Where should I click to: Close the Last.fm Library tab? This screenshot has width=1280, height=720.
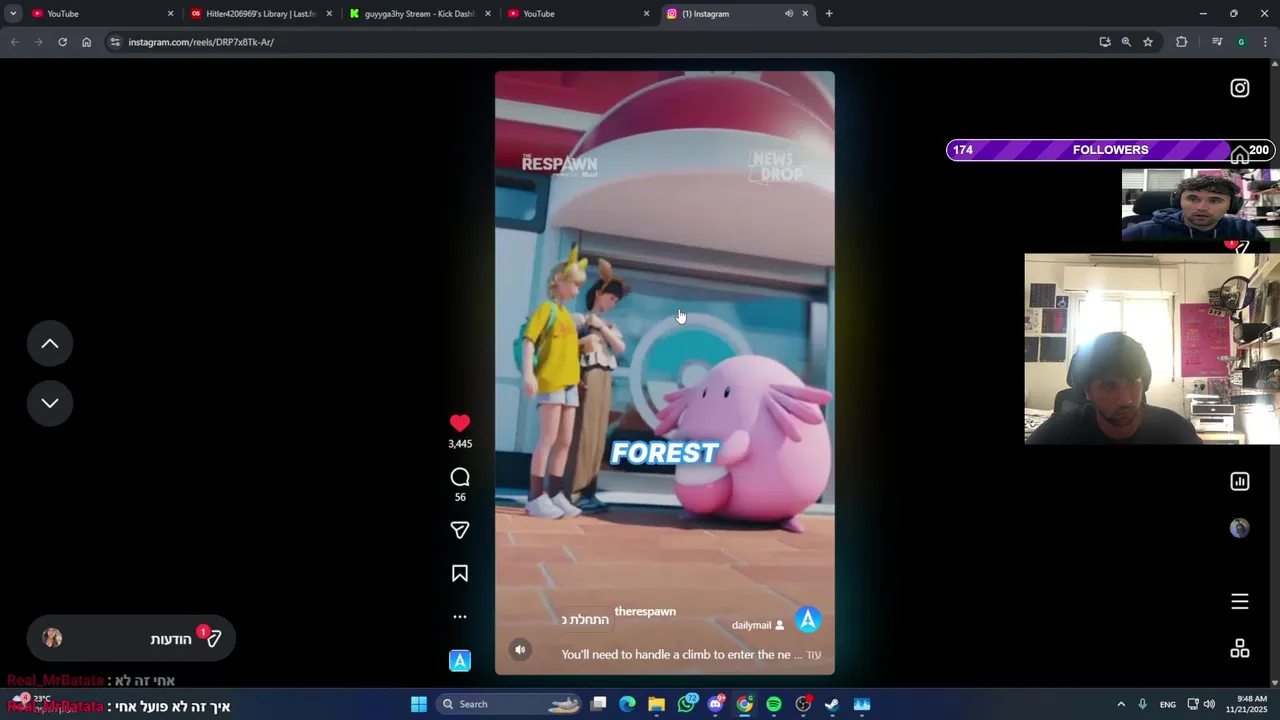pos(329,14)
